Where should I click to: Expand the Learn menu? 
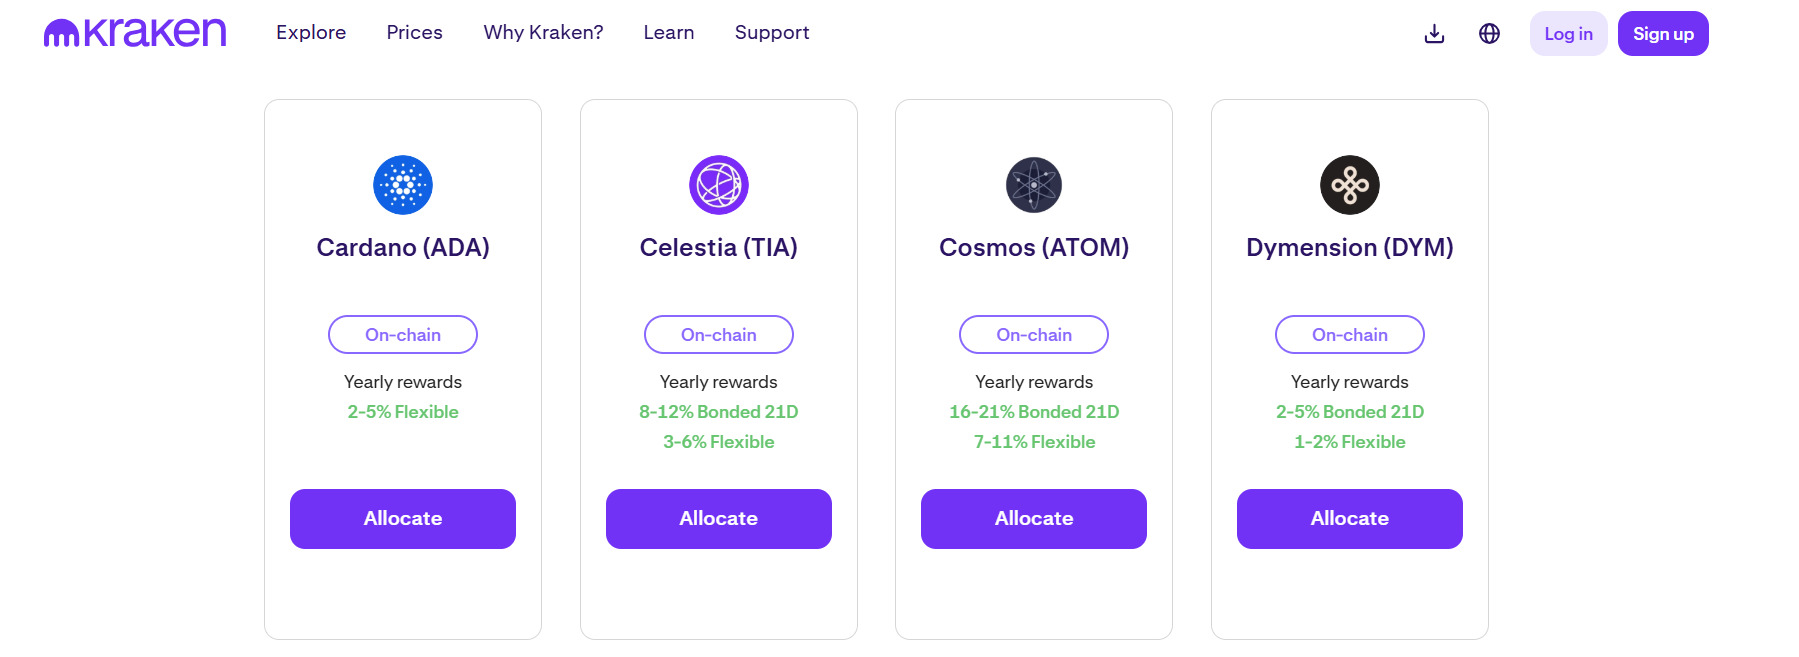tap(668, 33)
